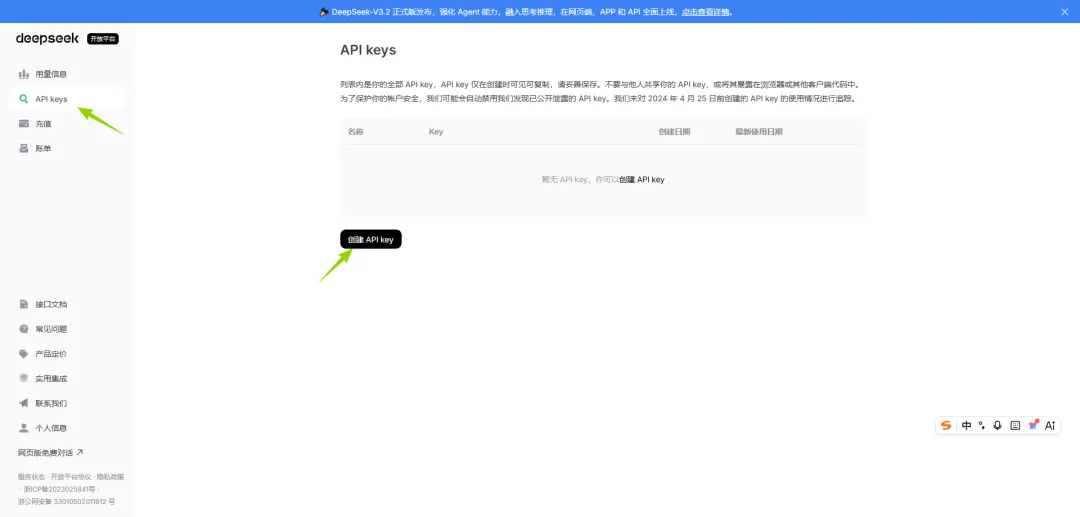Click the 充值 card icon

[23, 124]
